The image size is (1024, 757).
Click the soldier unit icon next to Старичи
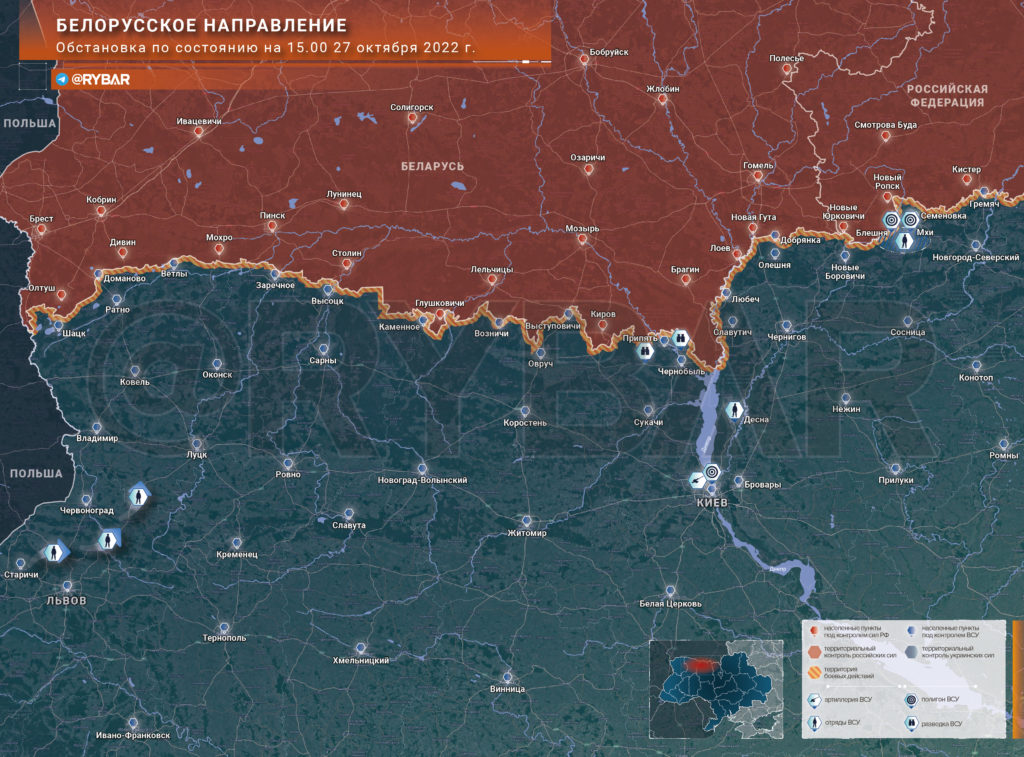click(x=55, y=553)
